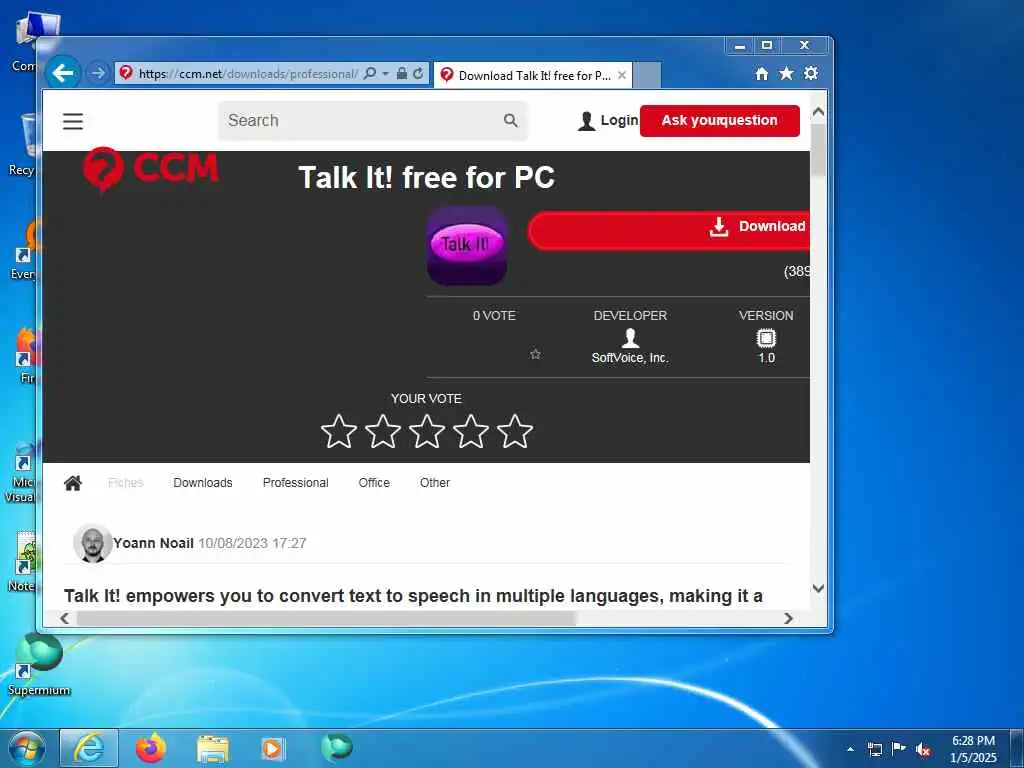Show hidden tray icons arrow
1024x768 pixels.
pos(850,749)
